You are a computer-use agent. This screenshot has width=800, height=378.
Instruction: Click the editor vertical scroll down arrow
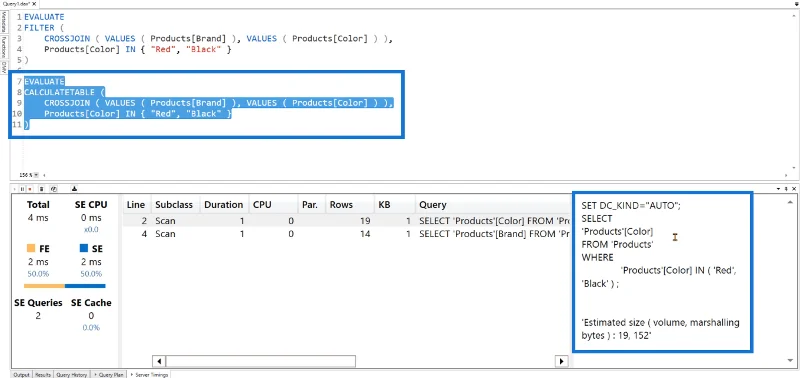[795, 168]
